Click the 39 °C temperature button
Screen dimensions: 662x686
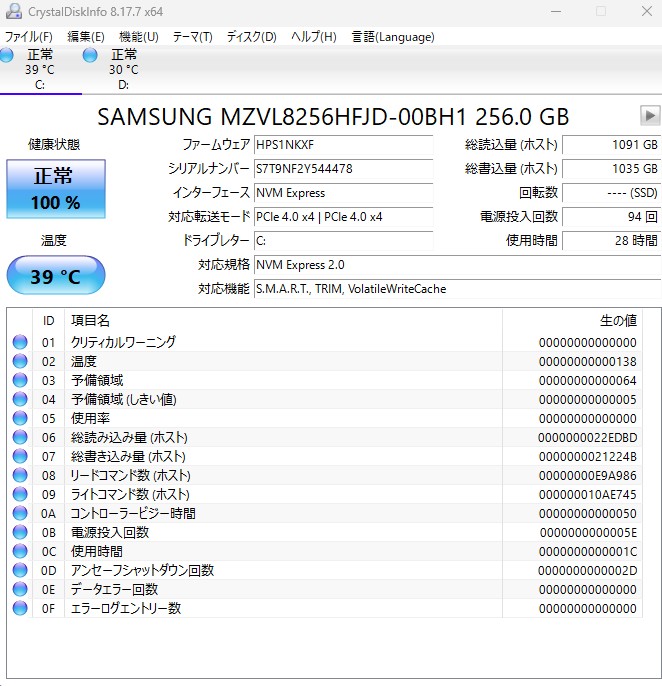[56, 276]
